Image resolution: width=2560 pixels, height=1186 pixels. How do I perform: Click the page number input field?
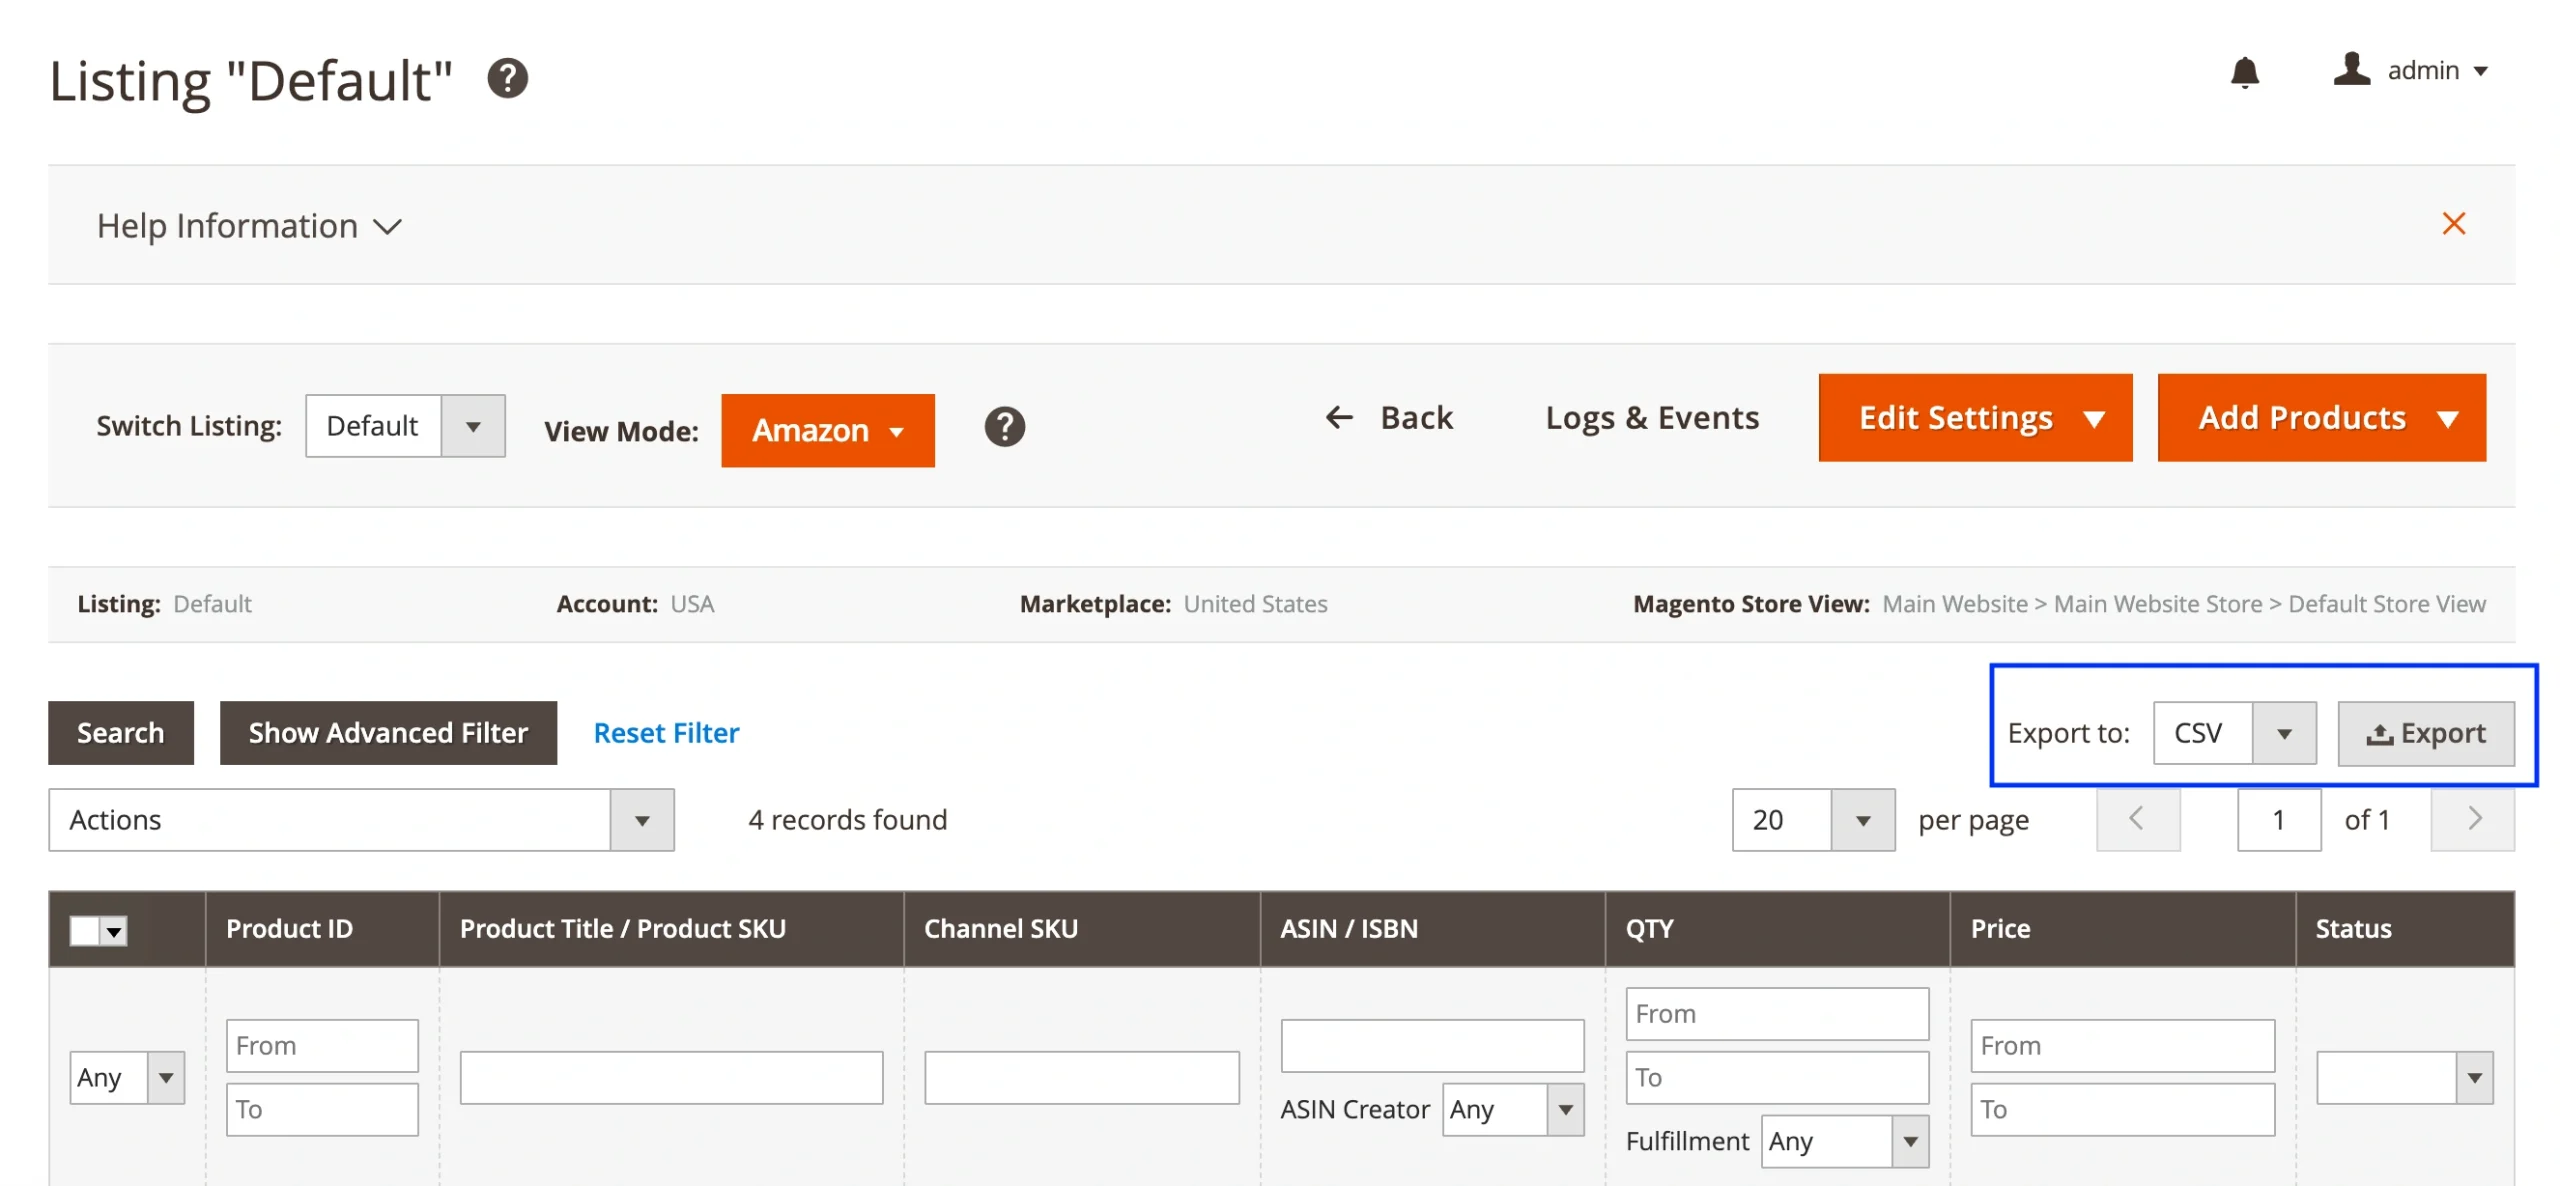(x=2279, y=819)
